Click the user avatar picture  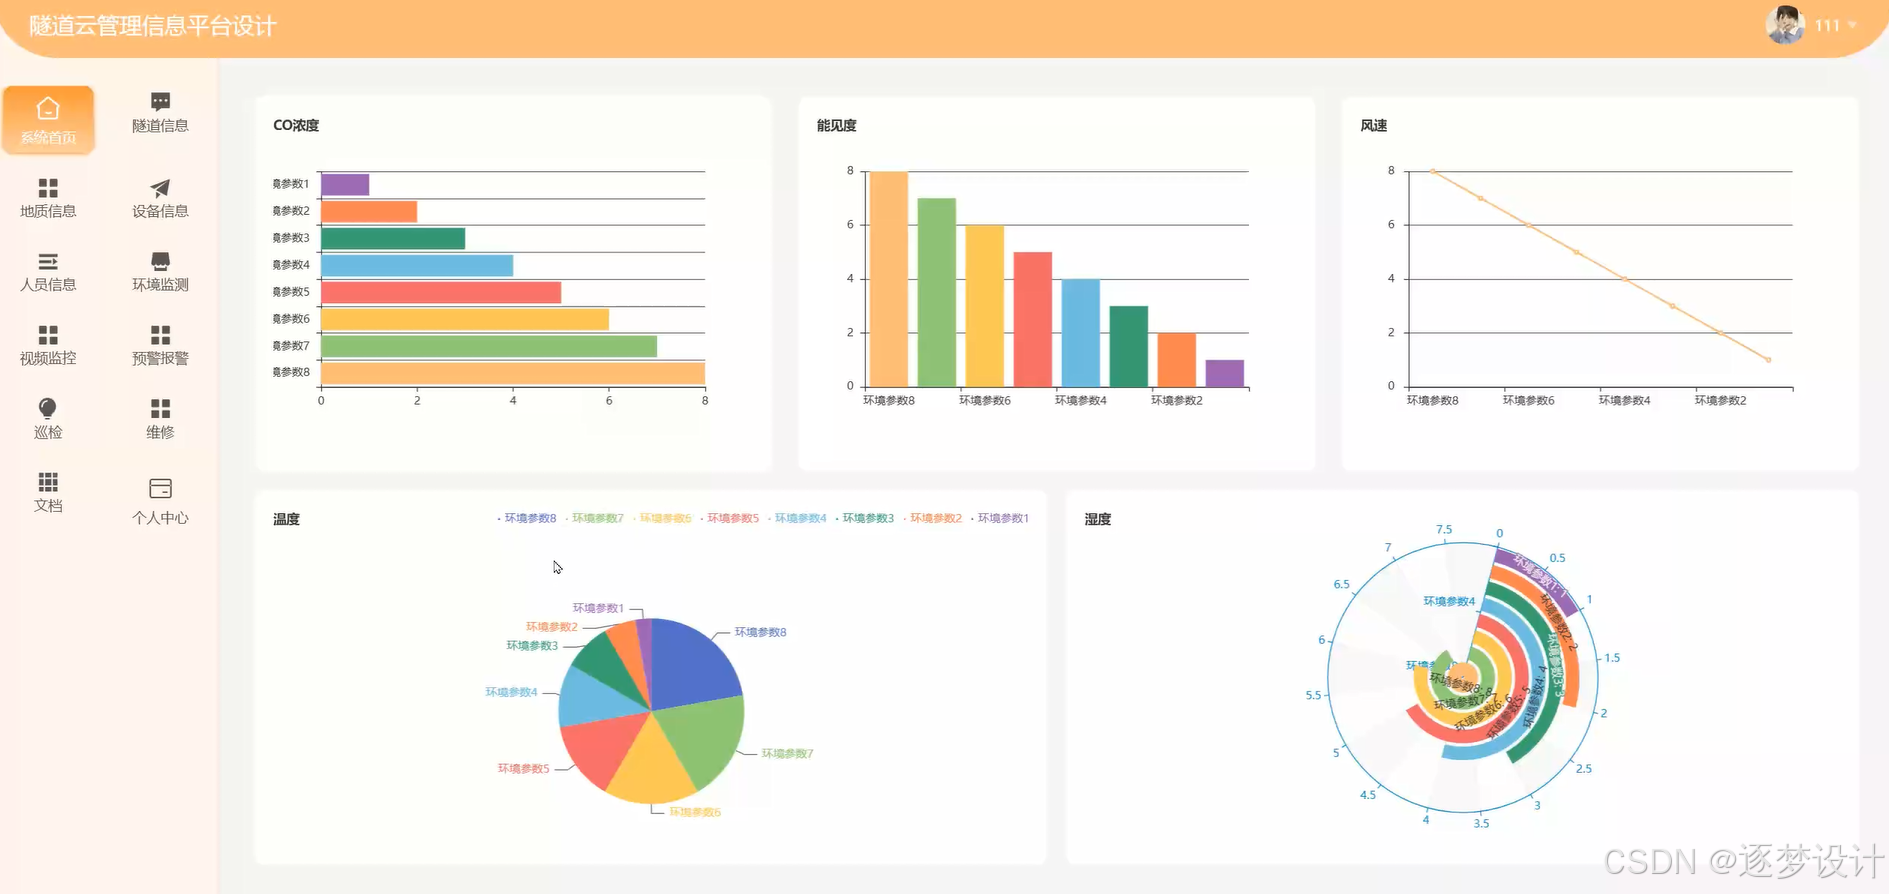click(1785, 25)
